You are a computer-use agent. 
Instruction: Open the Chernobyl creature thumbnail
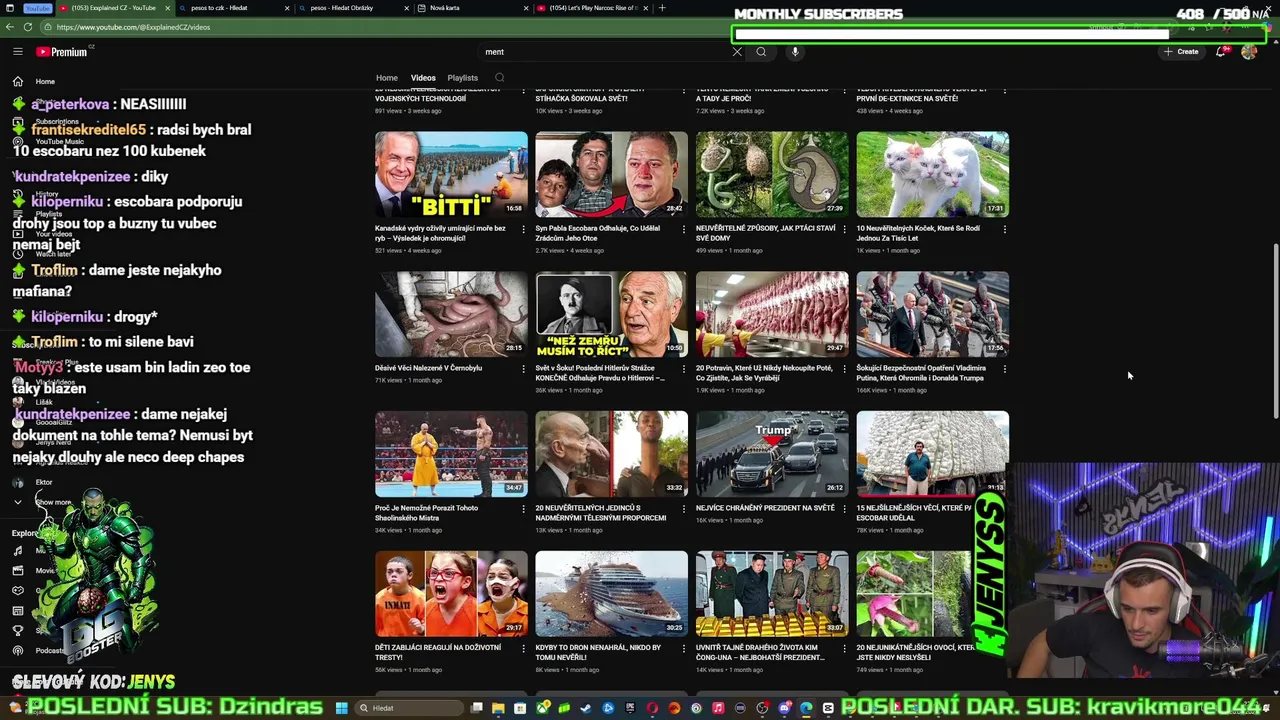click(451, 314)
